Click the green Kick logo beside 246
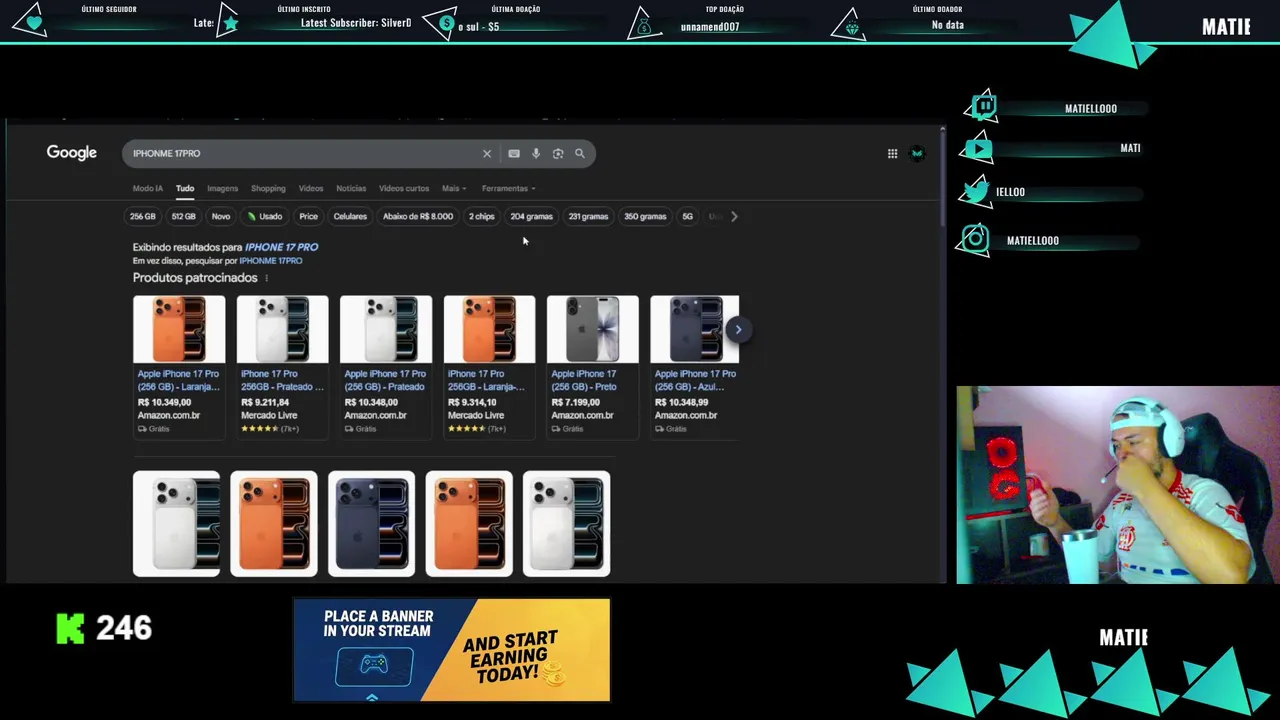Image resolution: width=1280 pixels, height=720 pixels. 70,628
